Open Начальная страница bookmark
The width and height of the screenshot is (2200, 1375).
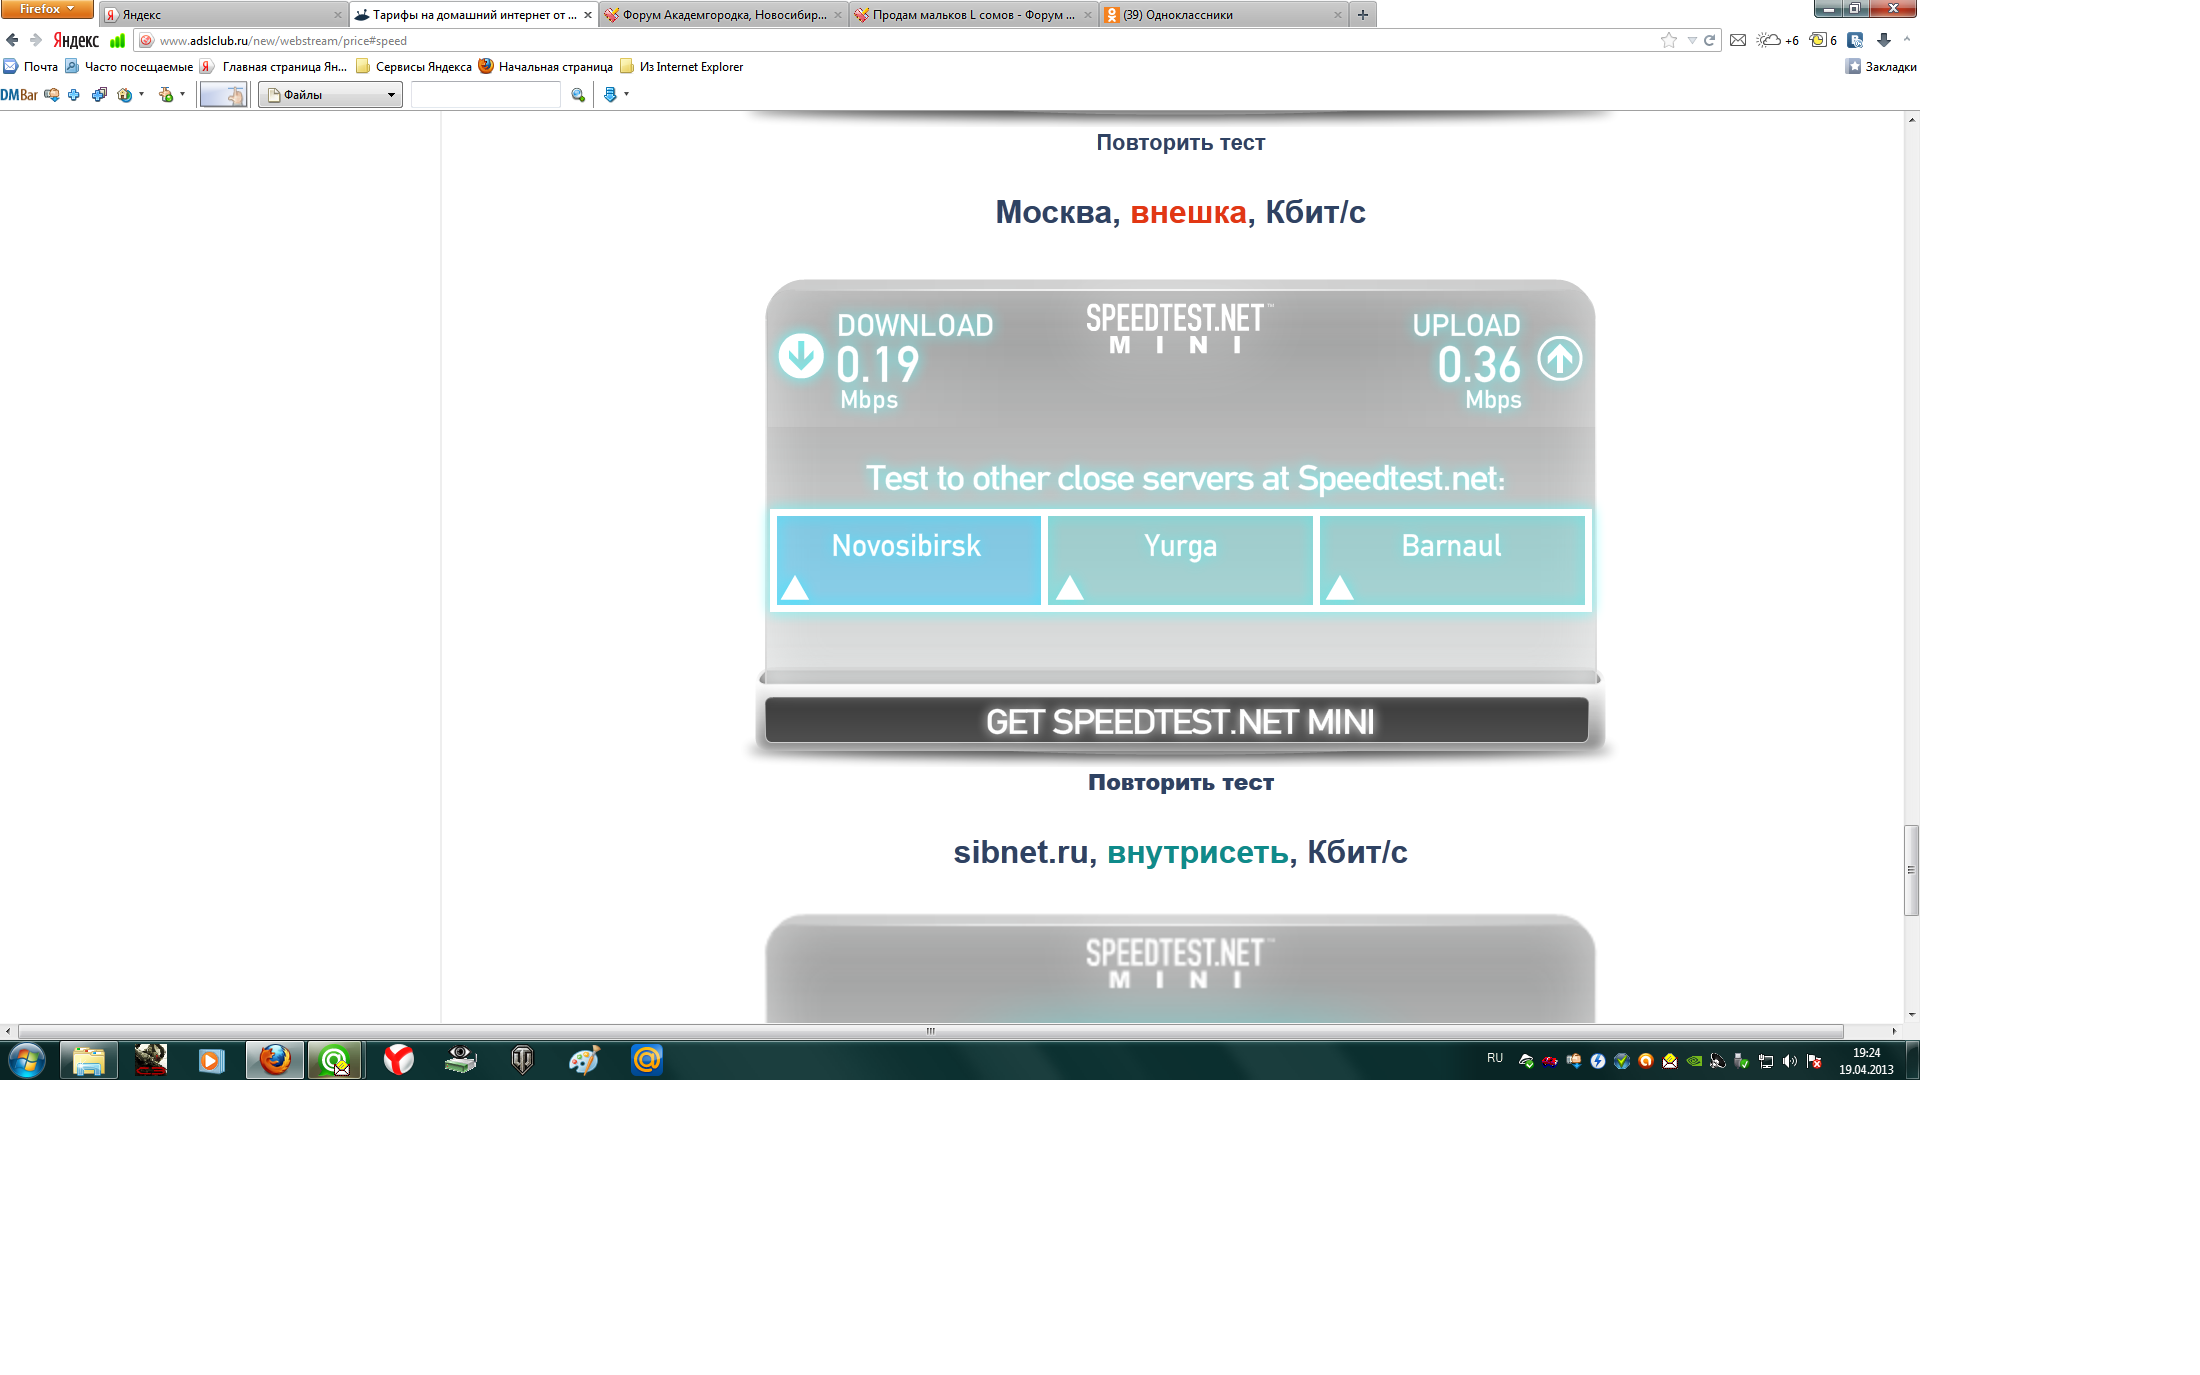(546, 67)
